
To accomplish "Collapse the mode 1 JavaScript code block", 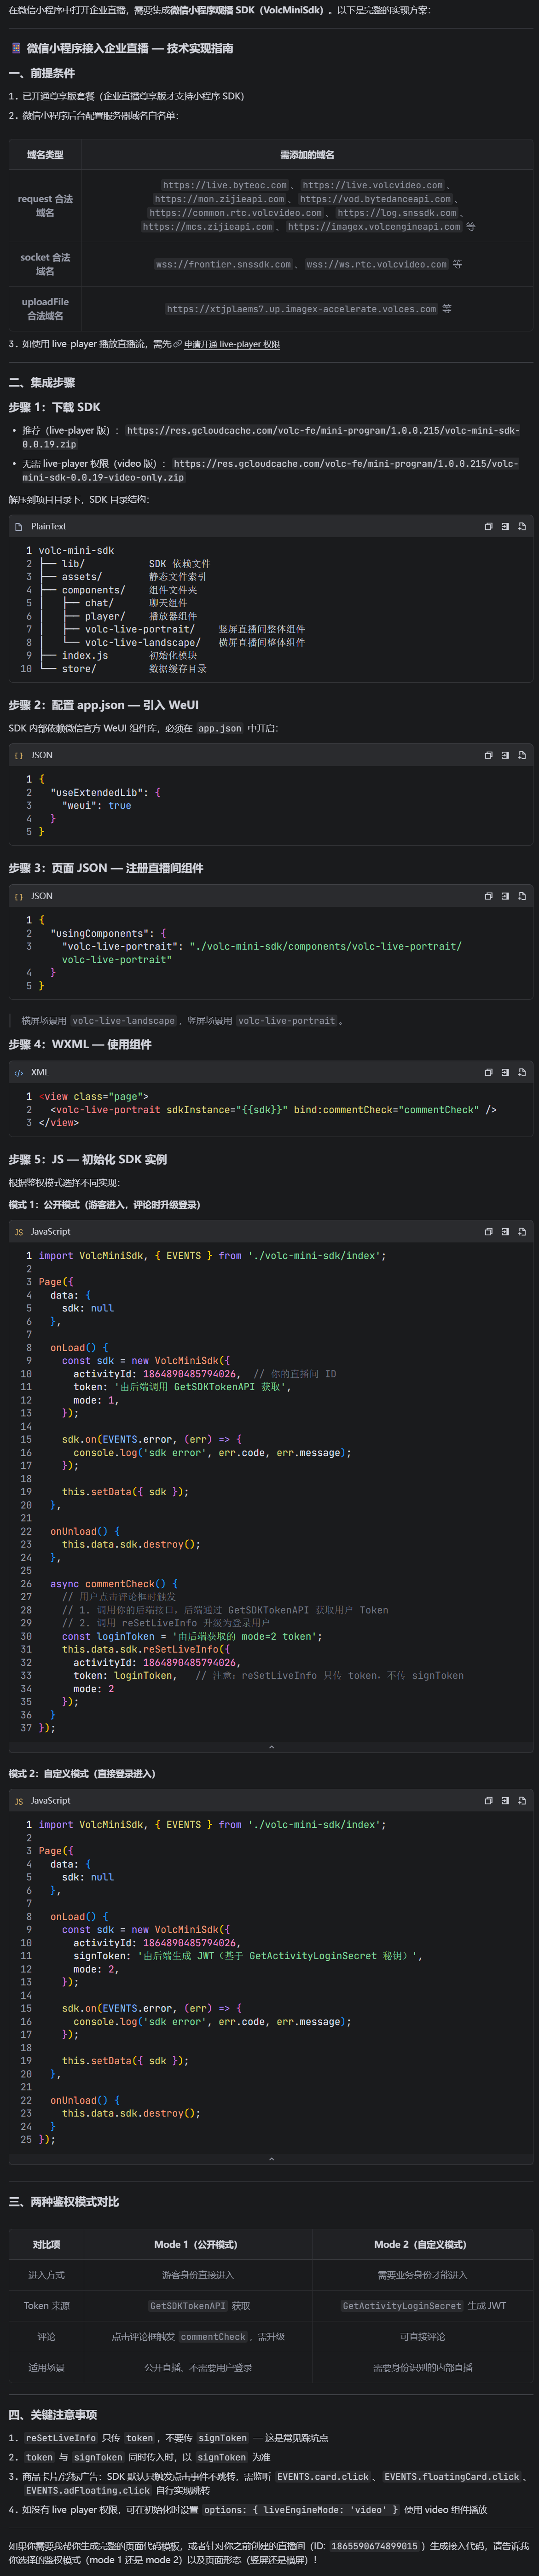I will 271,1747.
